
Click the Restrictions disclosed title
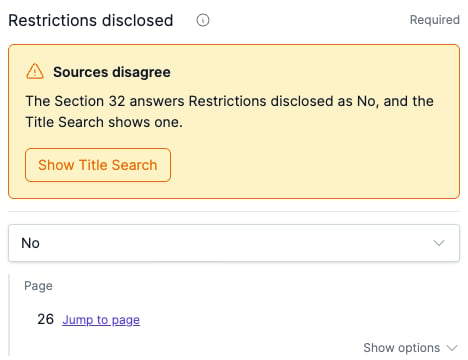pyautogui.click(x=91, y=20)
